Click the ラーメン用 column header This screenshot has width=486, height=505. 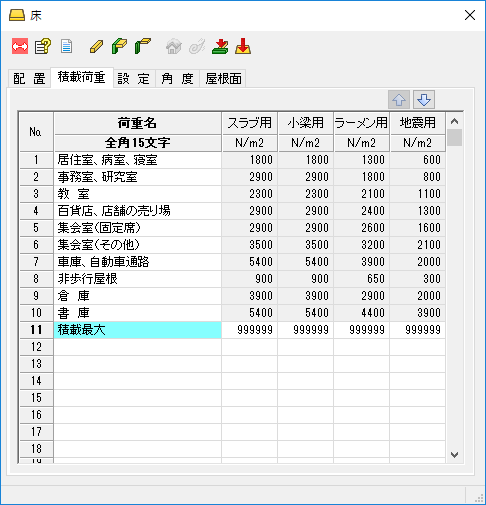pyautogui.click(x=362, y=123)
